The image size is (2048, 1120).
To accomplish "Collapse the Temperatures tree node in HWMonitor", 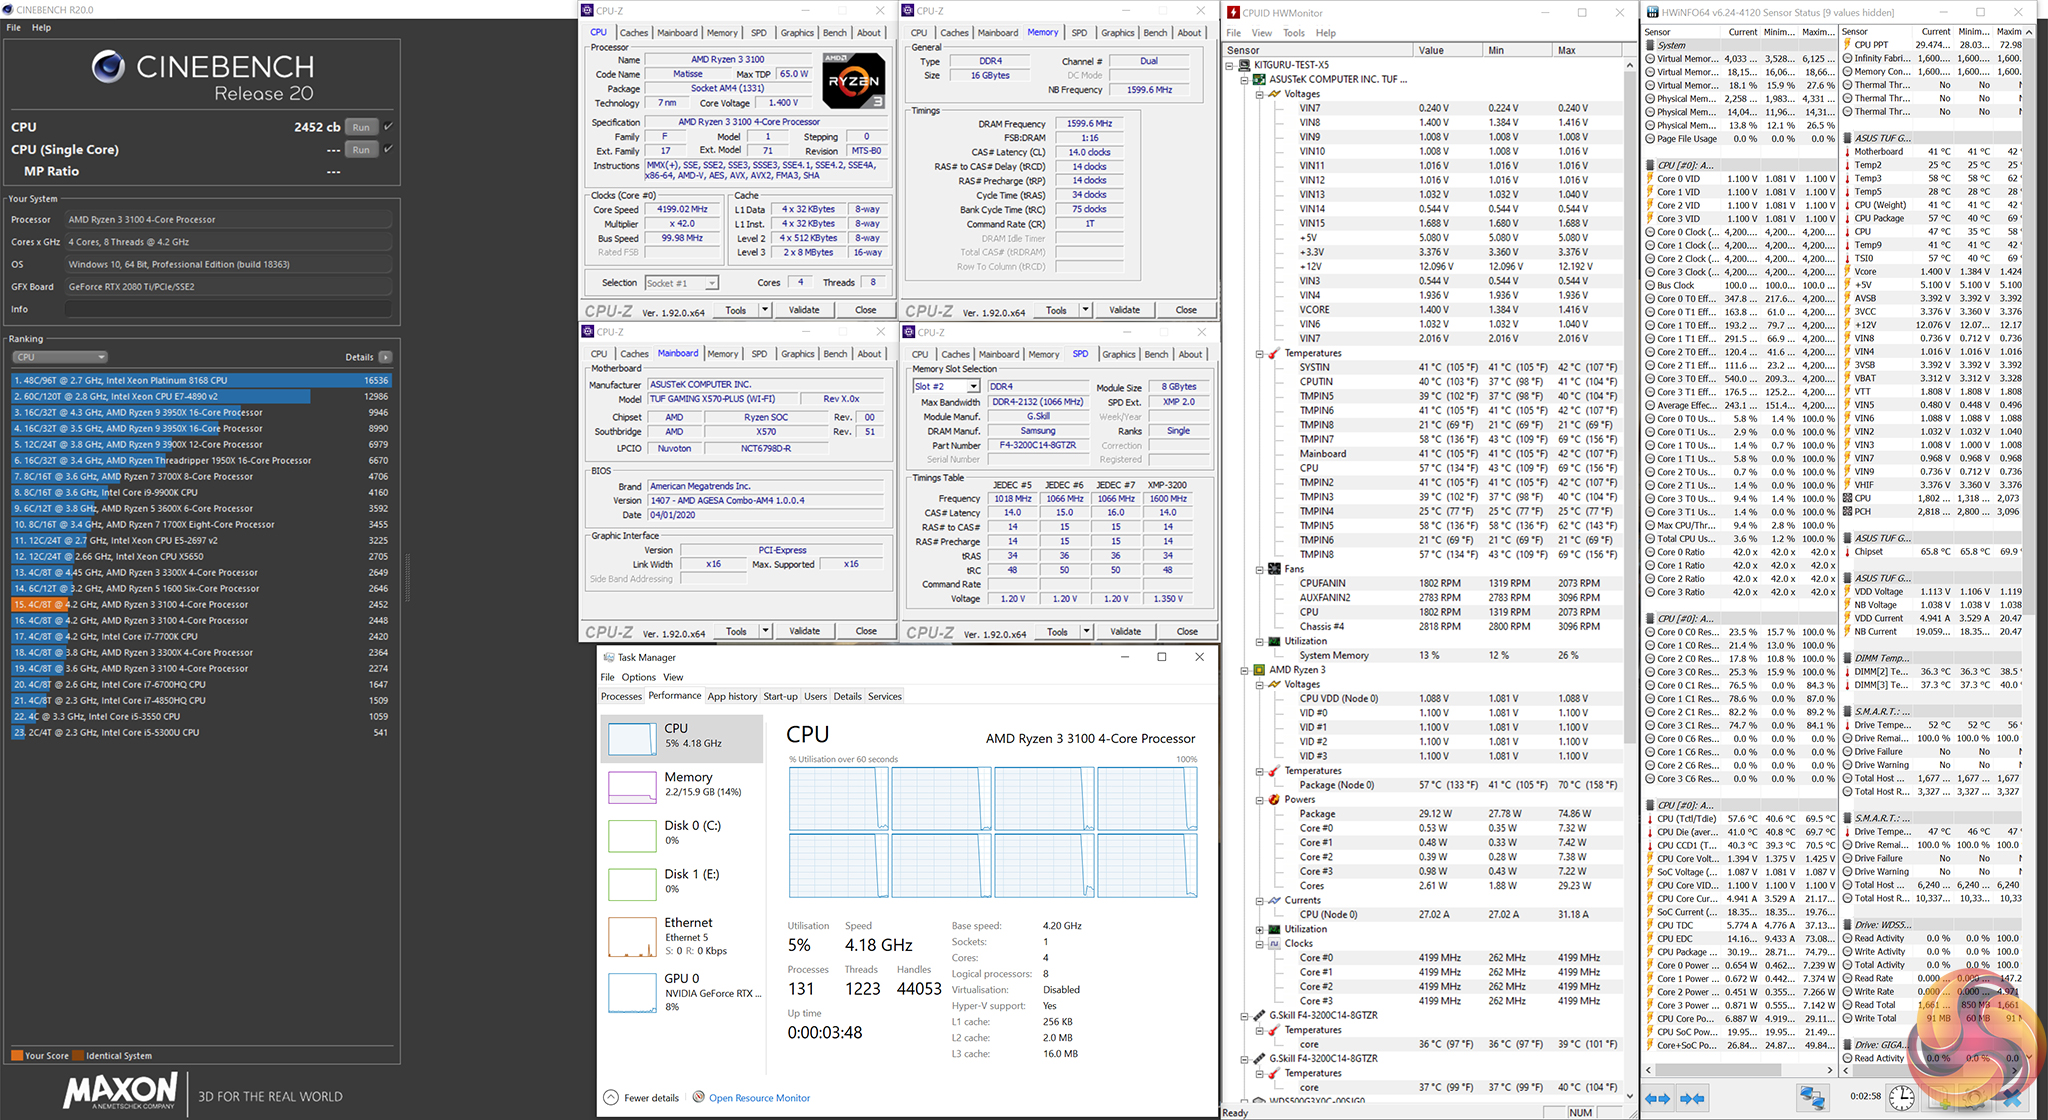I will coord(1260,353).
